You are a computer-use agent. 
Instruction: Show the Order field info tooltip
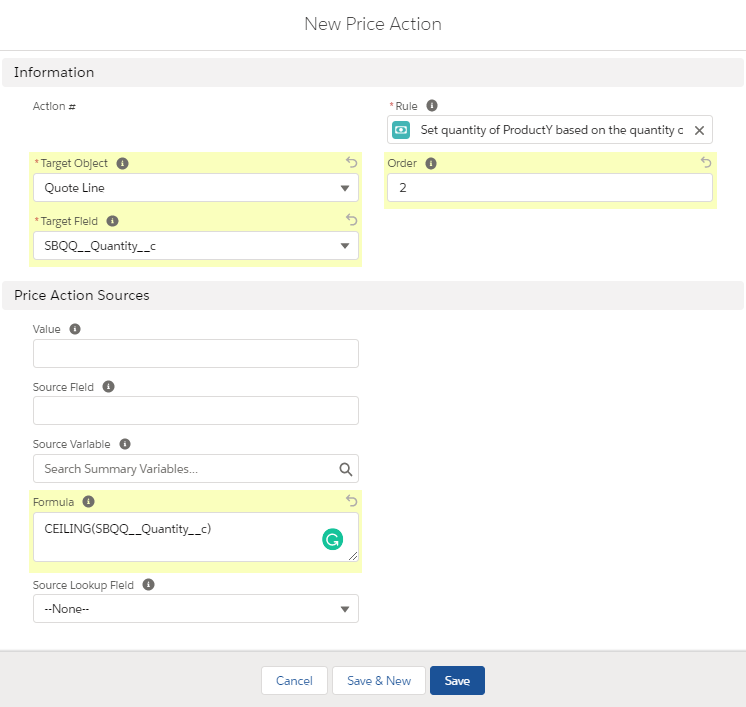(x=431, y=163)
